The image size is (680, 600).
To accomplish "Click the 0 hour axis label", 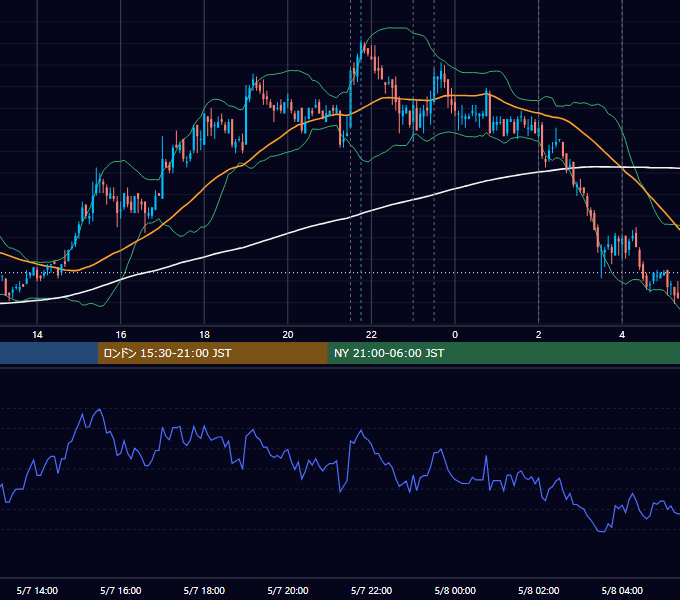I will (x=455, y=335).
